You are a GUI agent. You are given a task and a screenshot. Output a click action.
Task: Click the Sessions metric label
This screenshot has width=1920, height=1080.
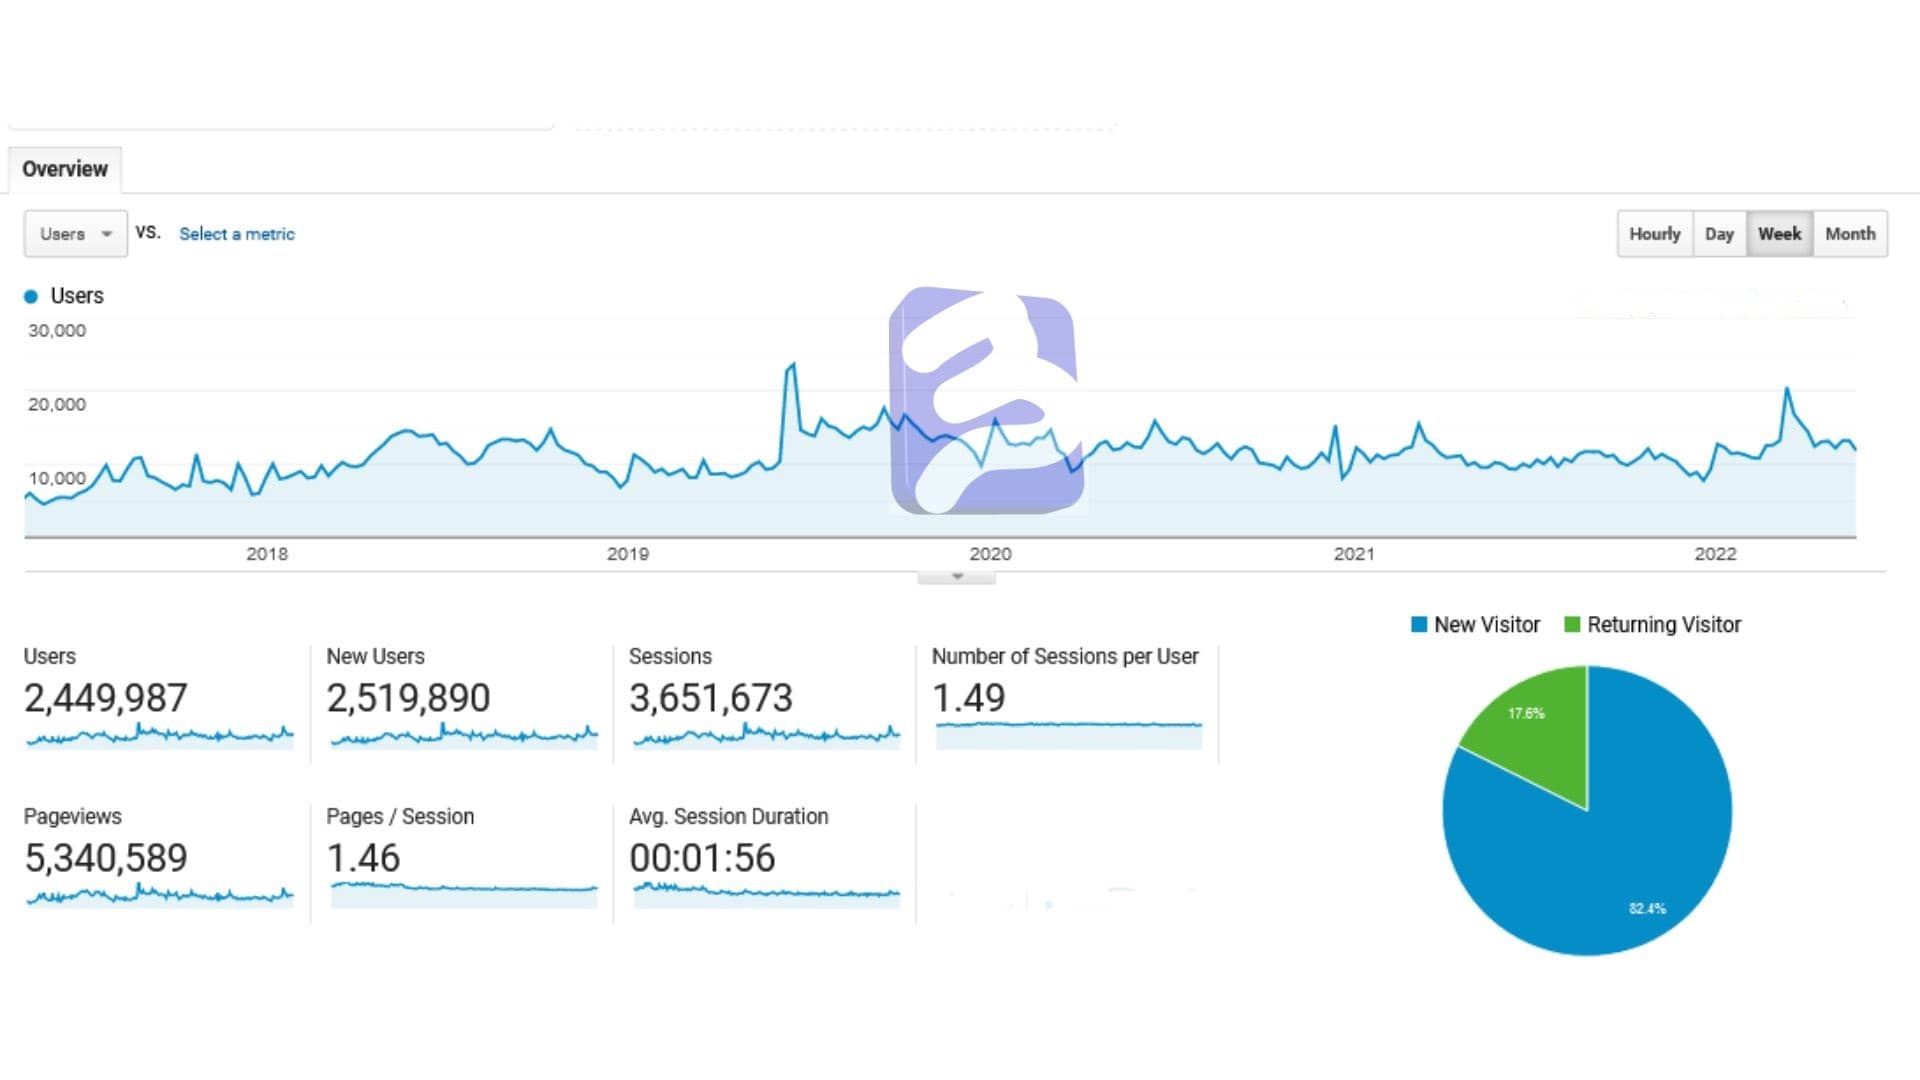pyautogui.click(x=670, y=657)
